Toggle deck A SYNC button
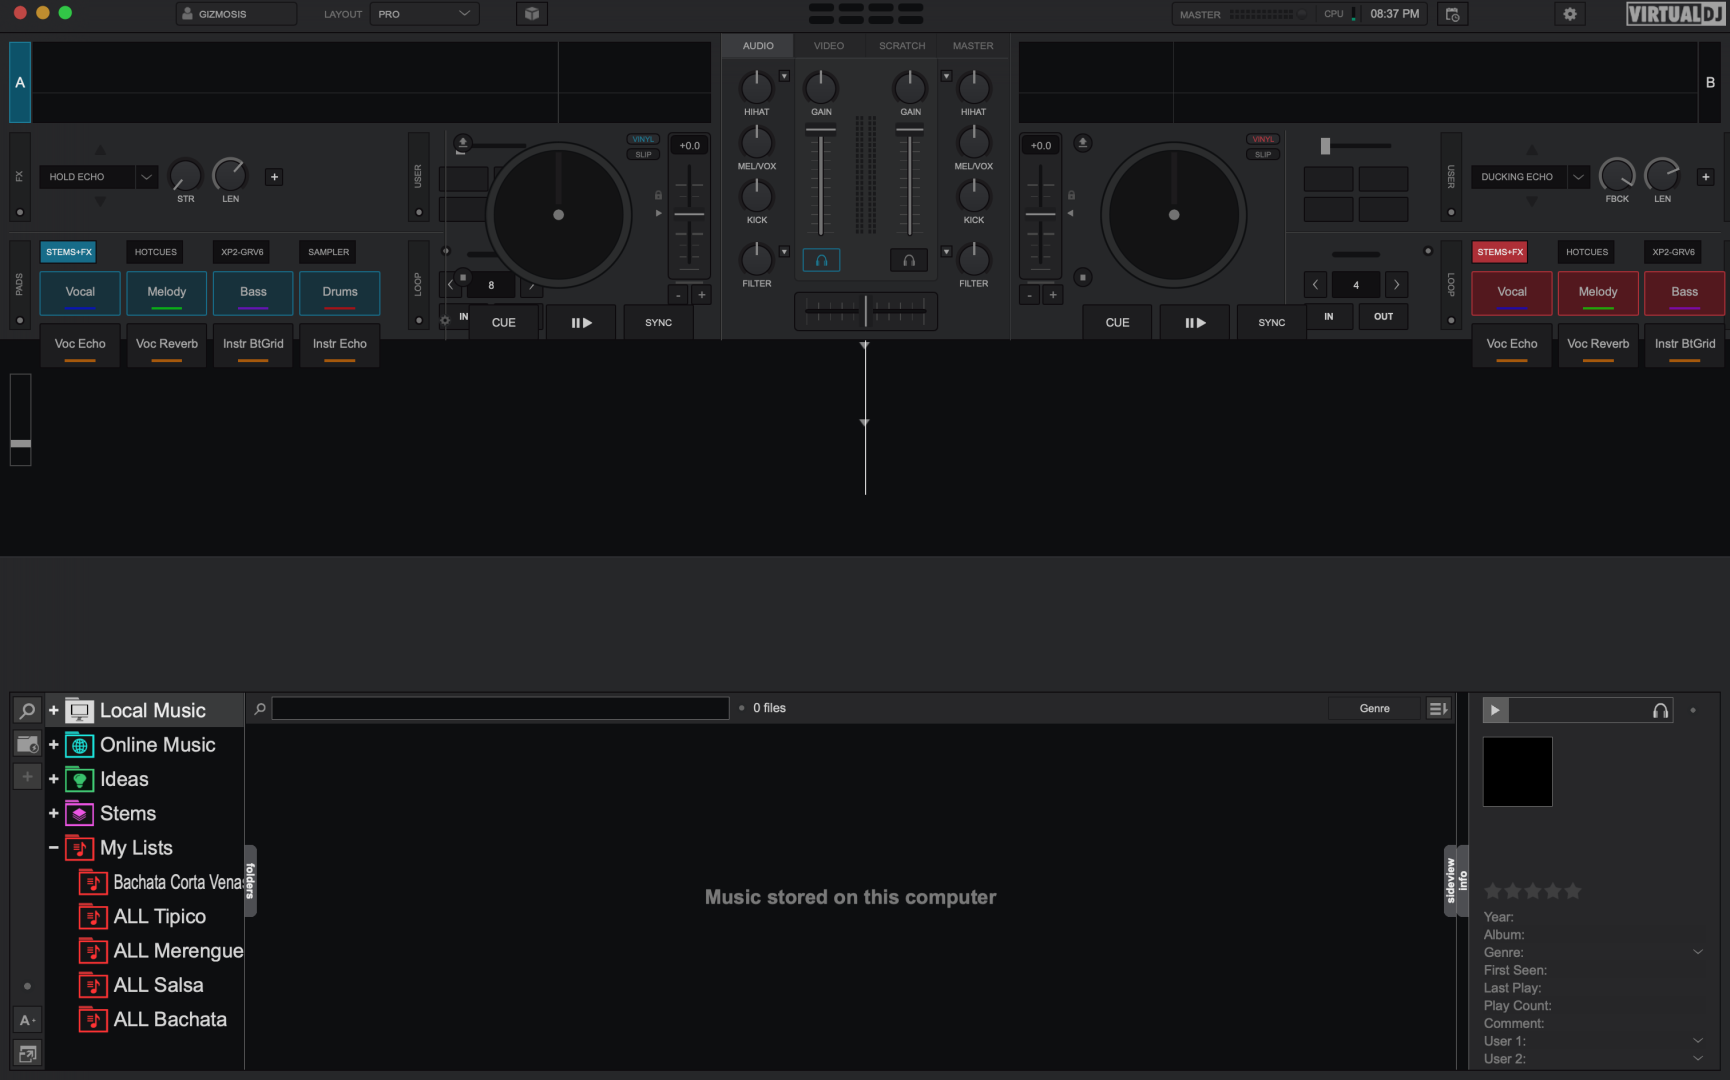This screenshot has height=1080, width=1730. point(658,323)
